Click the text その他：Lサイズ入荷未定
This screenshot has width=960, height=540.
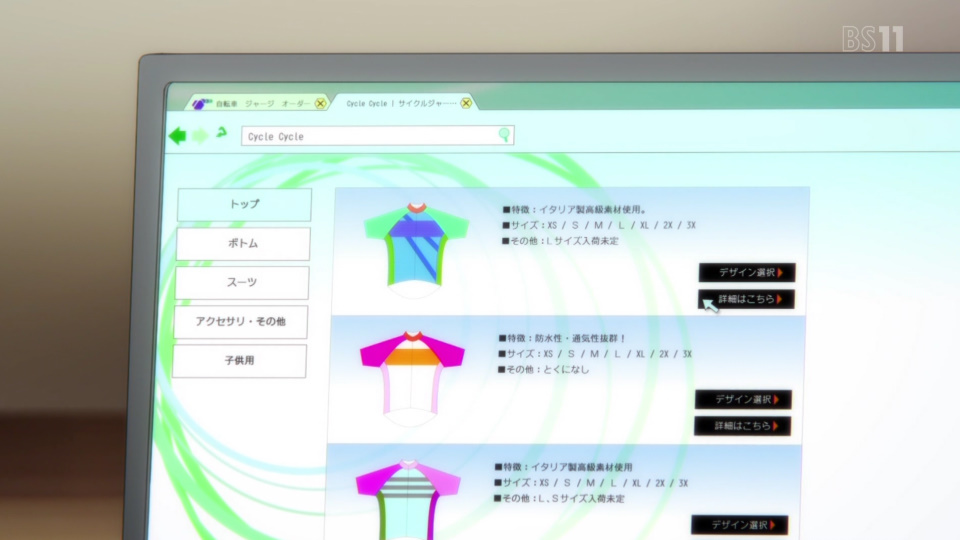click(x=560, y=241)
